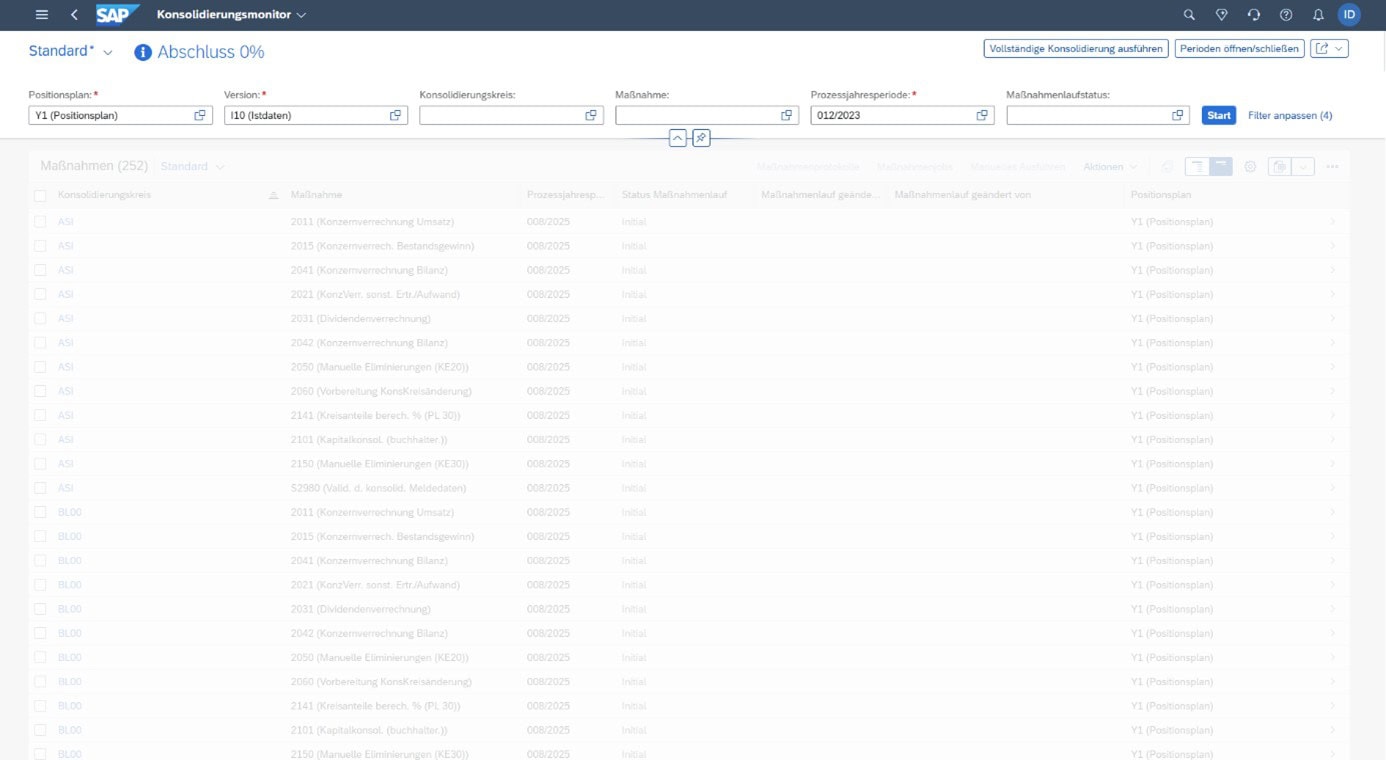Open the search icon in top bar

[x=1189, y=15]
